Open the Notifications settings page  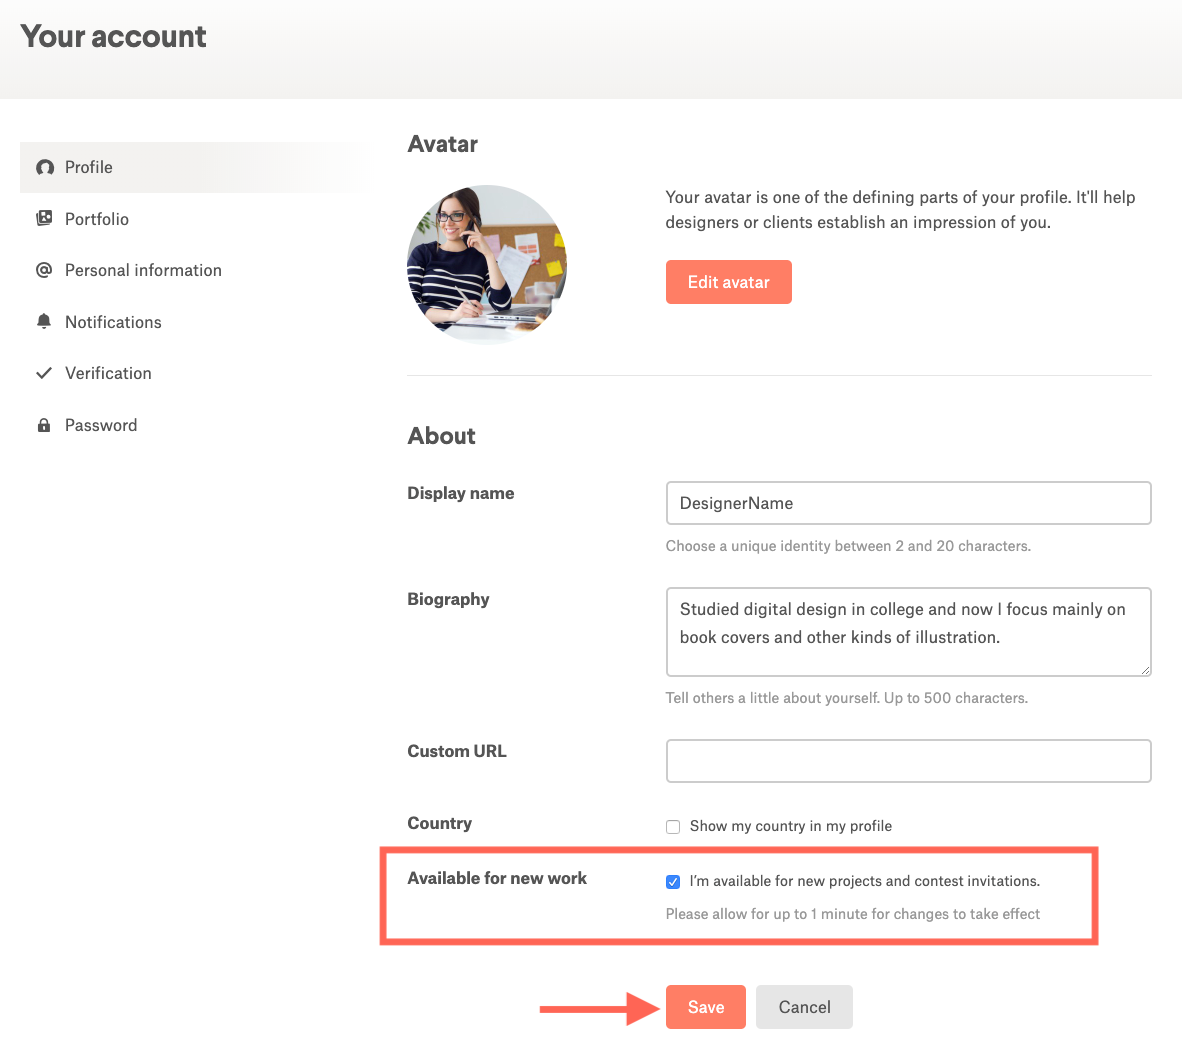pos(113,322)
